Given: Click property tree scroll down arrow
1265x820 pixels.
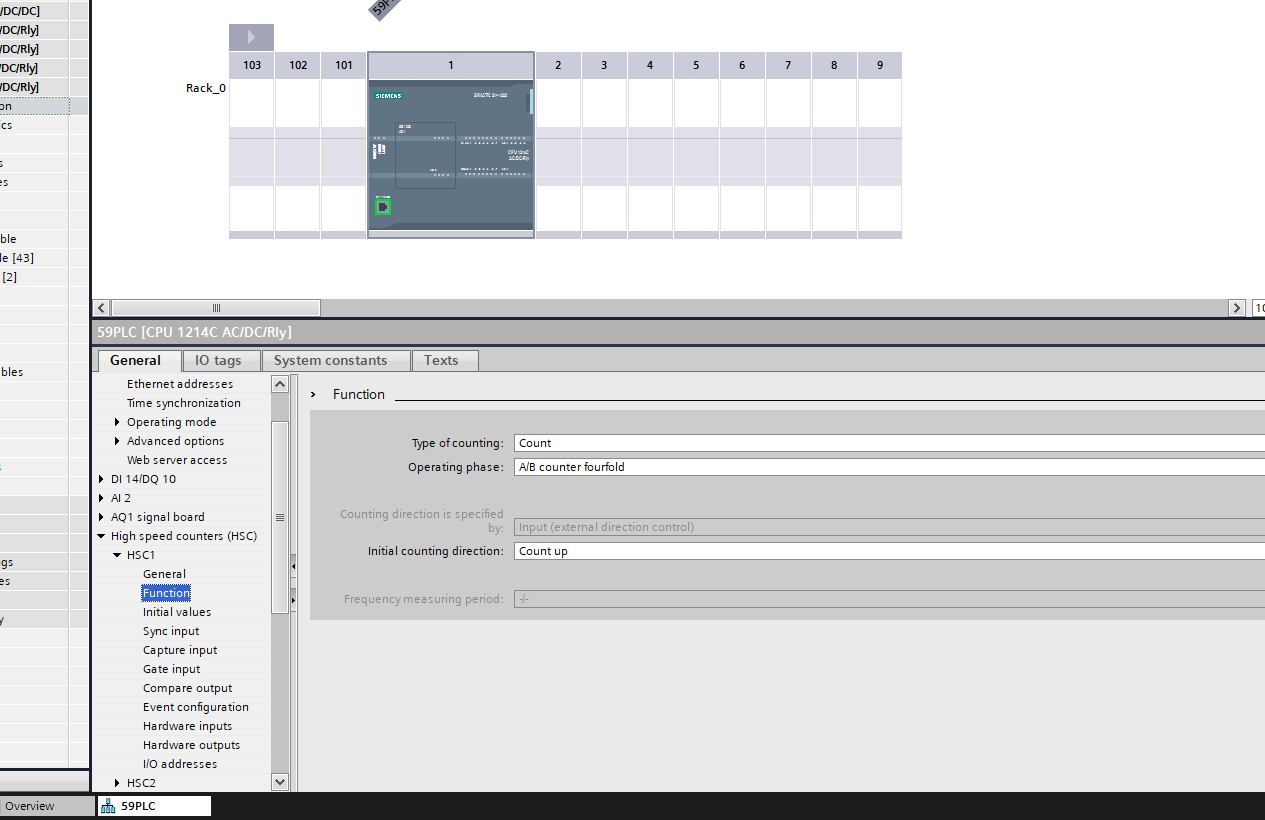Looking at the screenshot, I should point(280,782).
